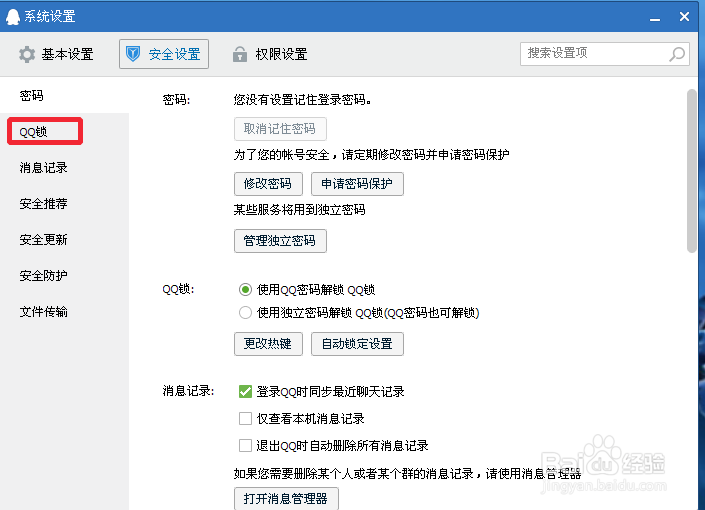
Task: Click the shield icon for 安全设置
Action: (x=133, y=54)
